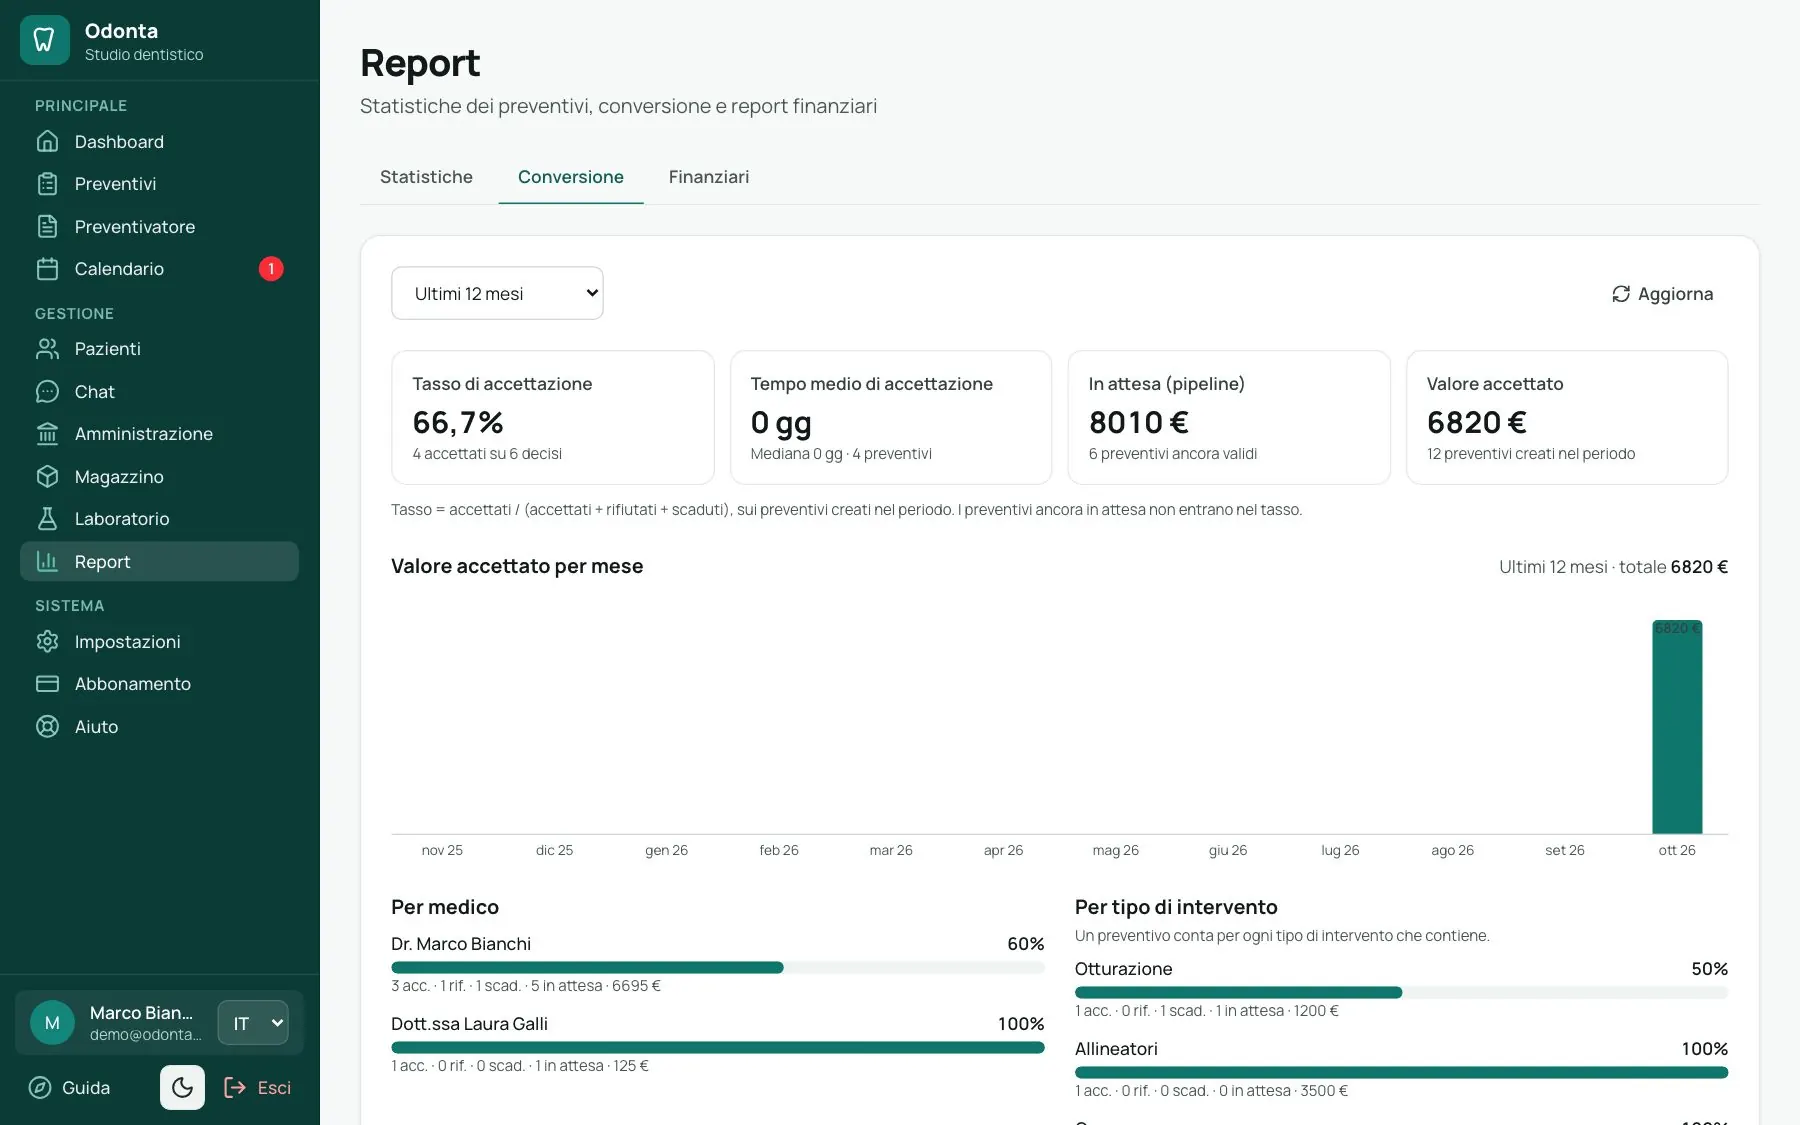
Task: Click the Pazienti people icon
Action: coord(47,349)
